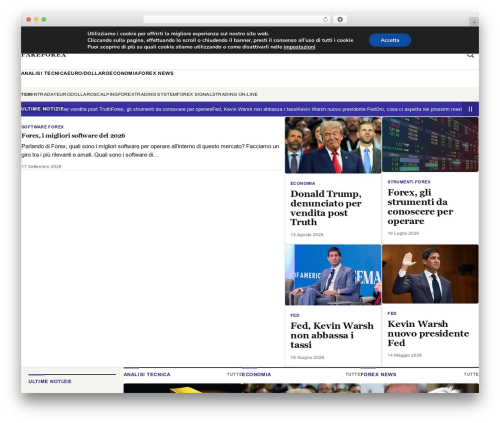The width and height of the screenshot is (500, 423).
Task: Open the Strumenti Forex category label
Action: [409, 182]
